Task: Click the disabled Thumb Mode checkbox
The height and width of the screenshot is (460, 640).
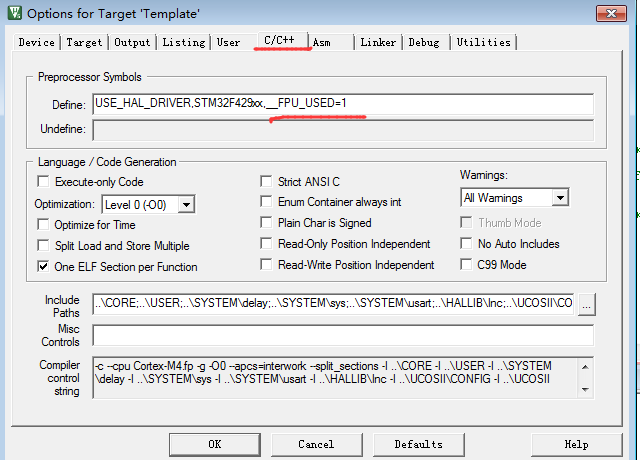Action: point(466,222)
